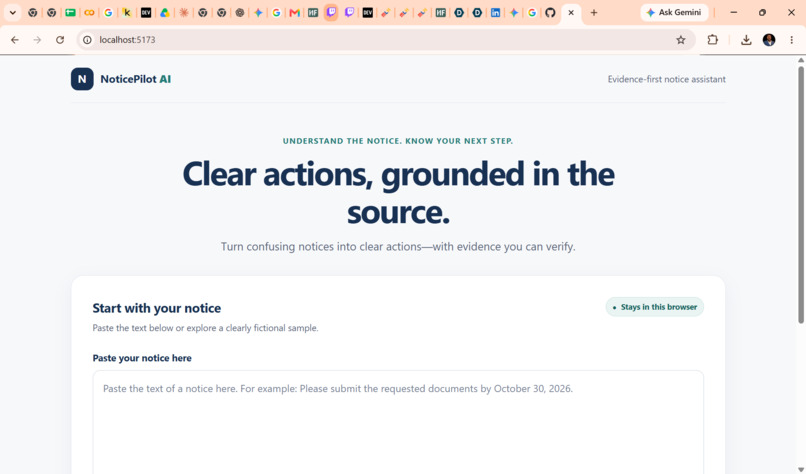Focus the localhost:5173 address bar
This screenshot has width=806, height=474.
coord(386,40)
